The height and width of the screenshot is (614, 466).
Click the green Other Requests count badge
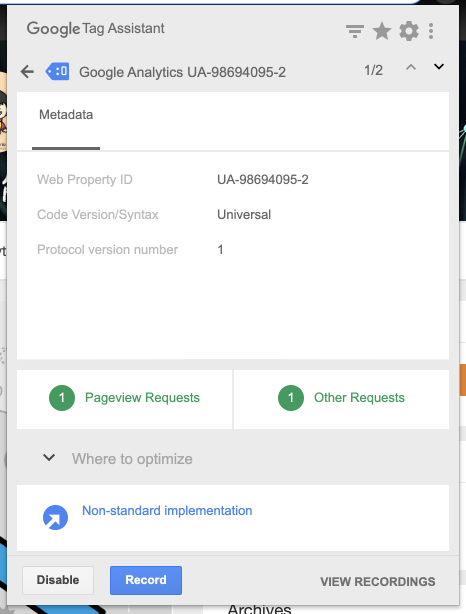(291, 398)
